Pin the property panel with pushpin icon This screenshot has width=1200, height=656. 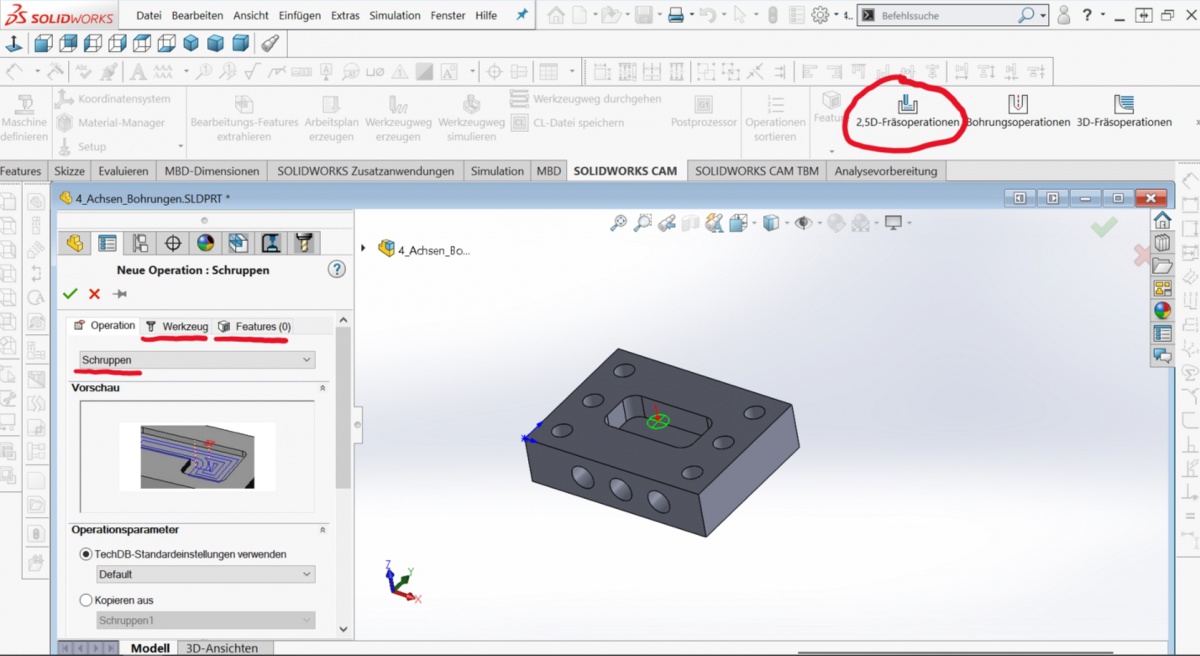(x=120, y=294)
